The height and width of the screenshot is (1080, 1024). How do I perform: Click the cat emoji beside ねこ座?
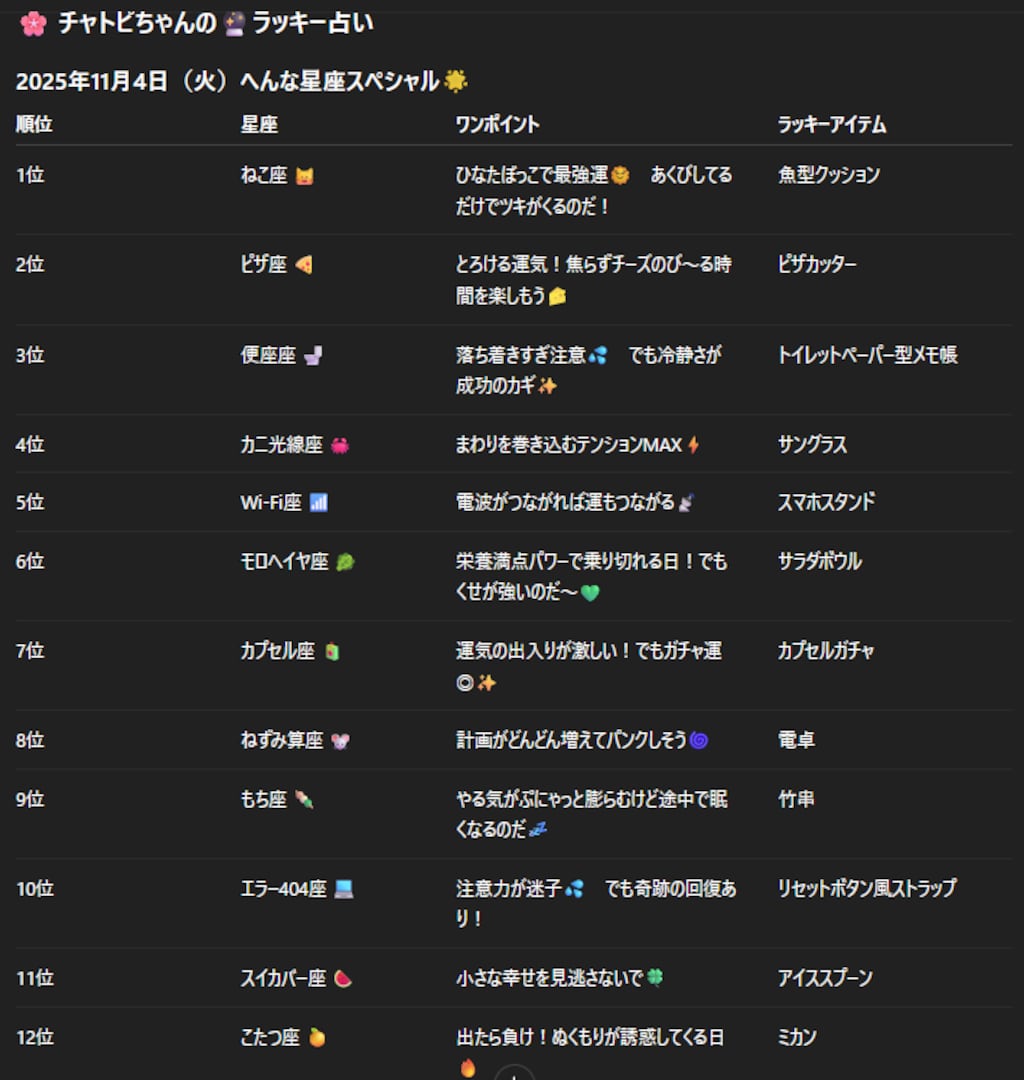tap(304, 177)
